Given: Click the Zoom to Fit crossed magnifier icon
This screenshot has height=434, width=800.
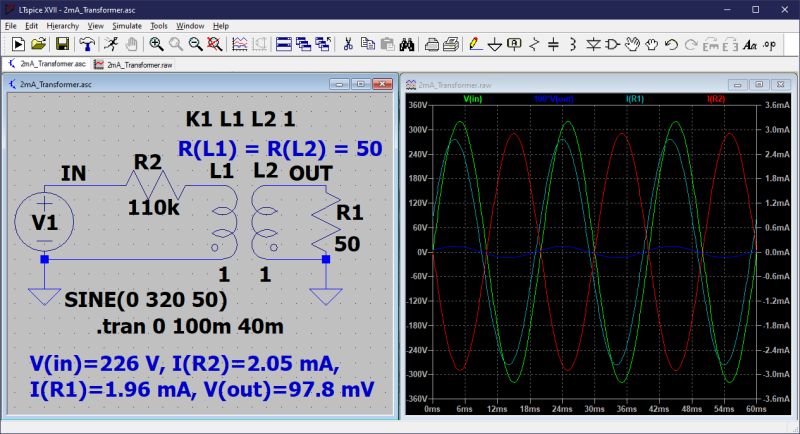Looking at the screenshot, I should coord(214,44).
